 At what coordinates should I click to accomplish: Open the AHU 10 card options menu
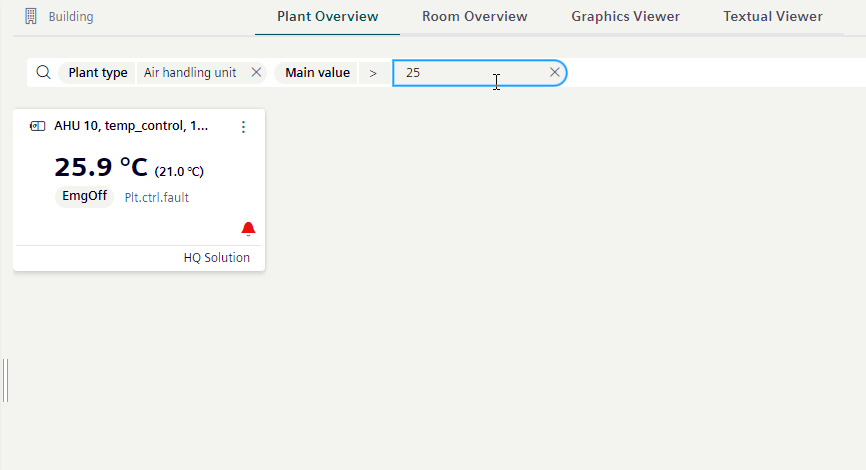click(243, 127)
